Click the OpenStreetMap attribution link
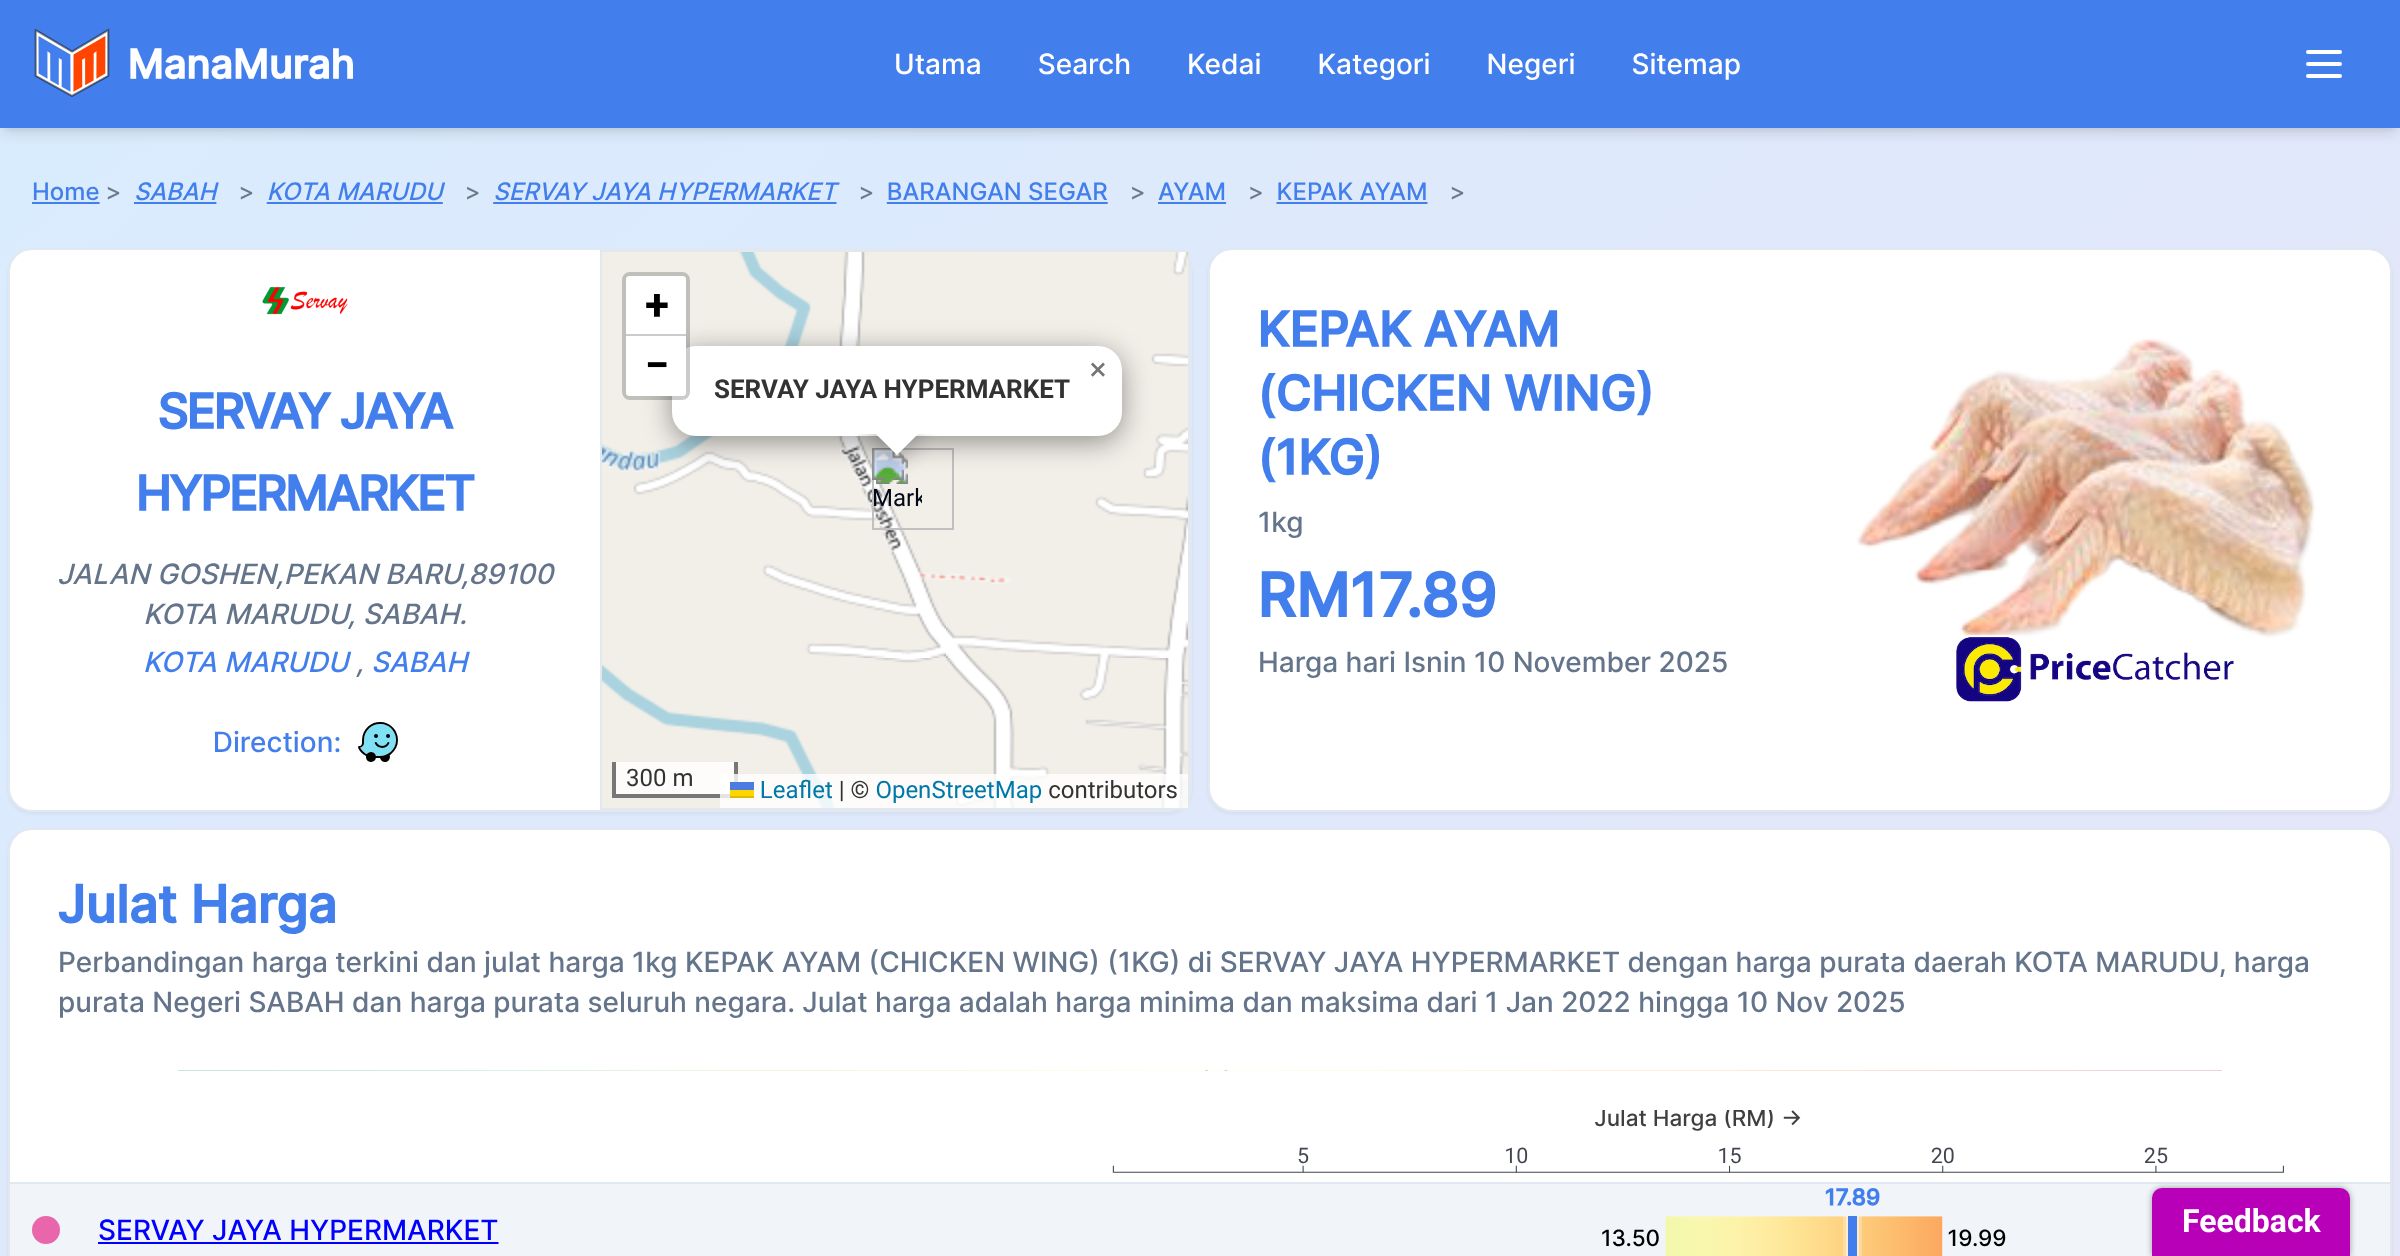 pos(957,790)
